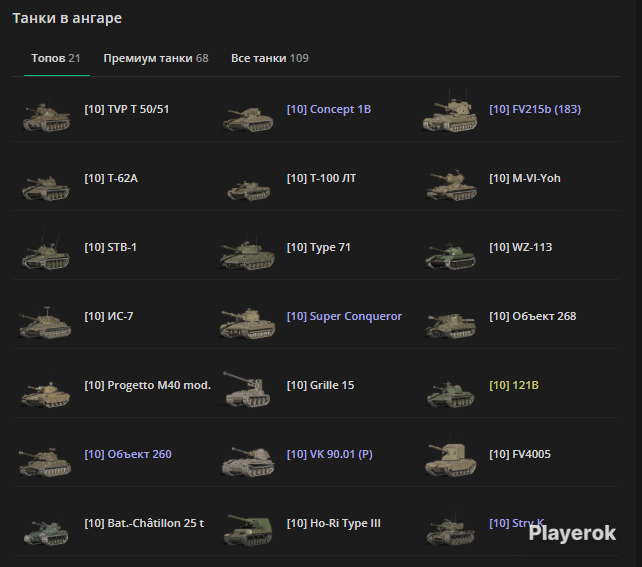This screenshot has width=642, height=567.
Task: Click the WZ-113 tank icon
Action: [450, 256]
